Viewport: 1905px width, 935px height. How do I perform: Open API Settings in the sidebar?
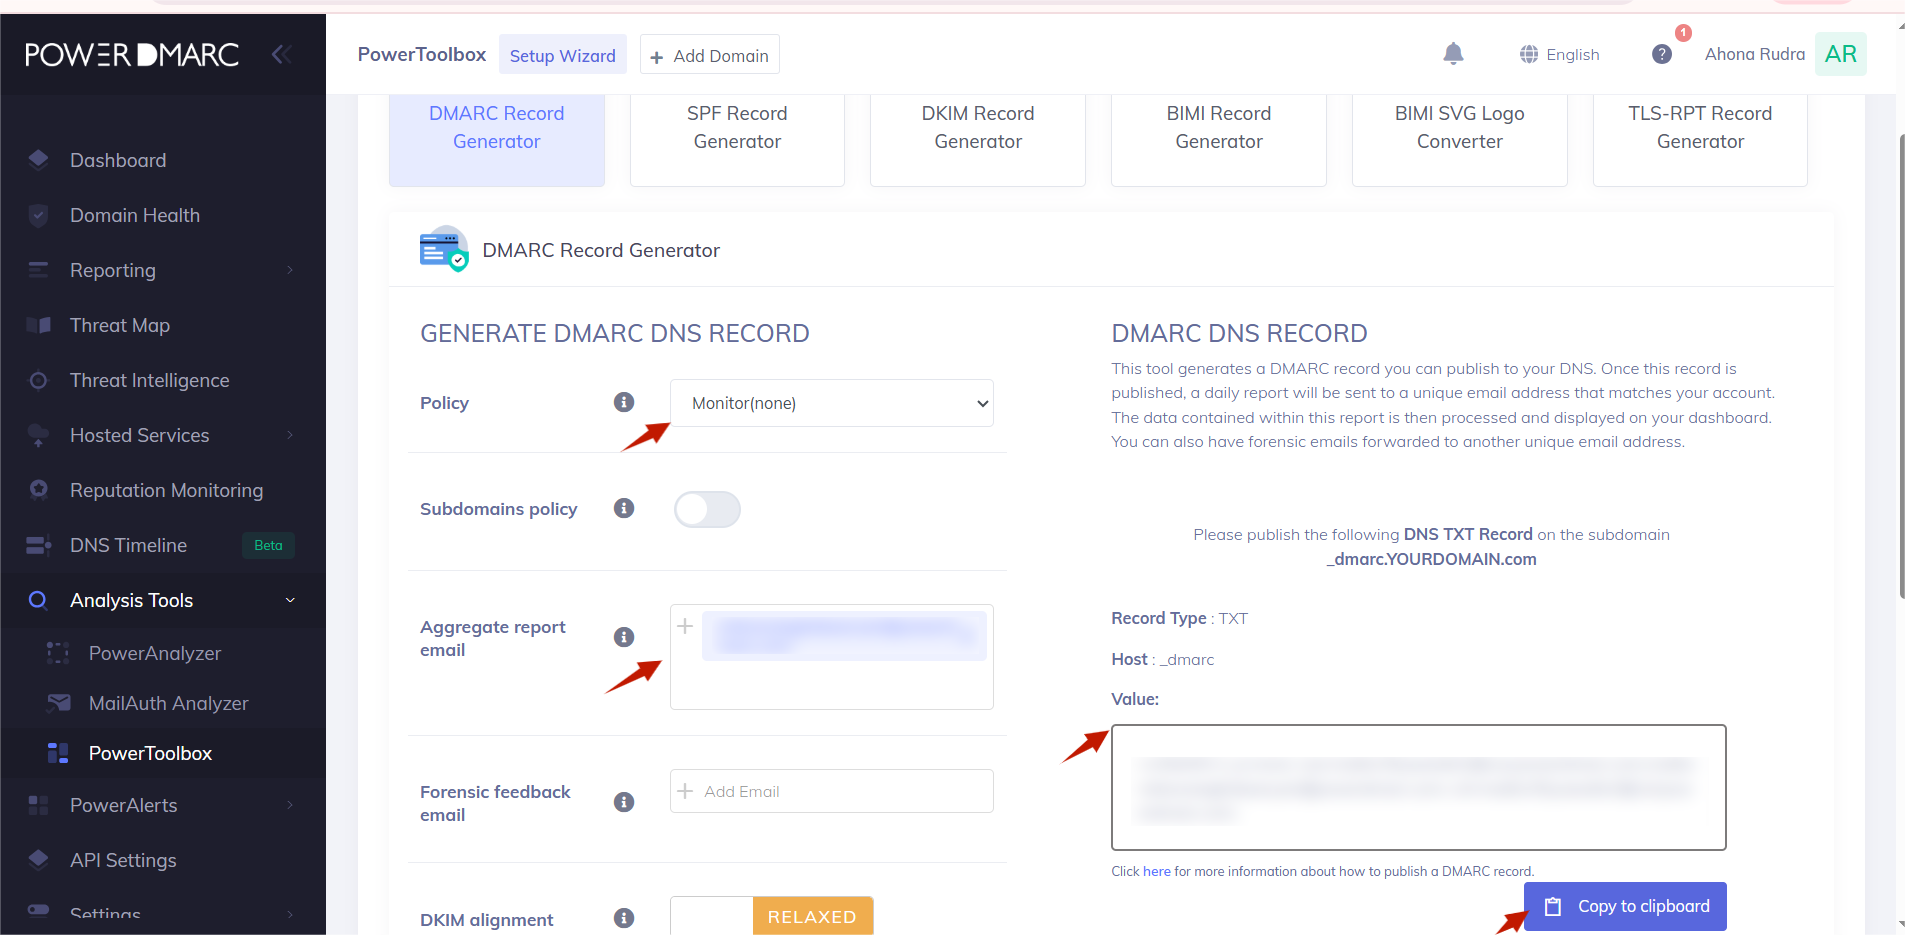point(122,860)
